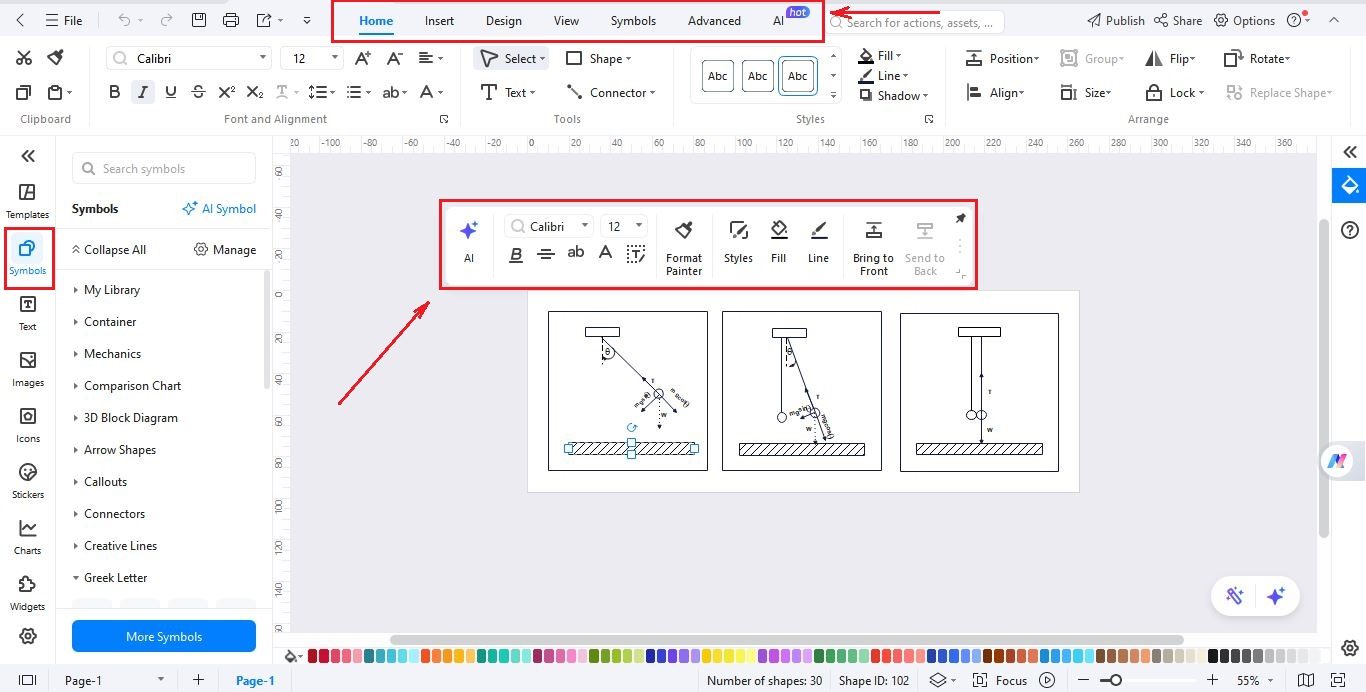Click the floating toolbar AI sparkle icon
Screen dimensions: 1366x692
(x=468, y=231)
